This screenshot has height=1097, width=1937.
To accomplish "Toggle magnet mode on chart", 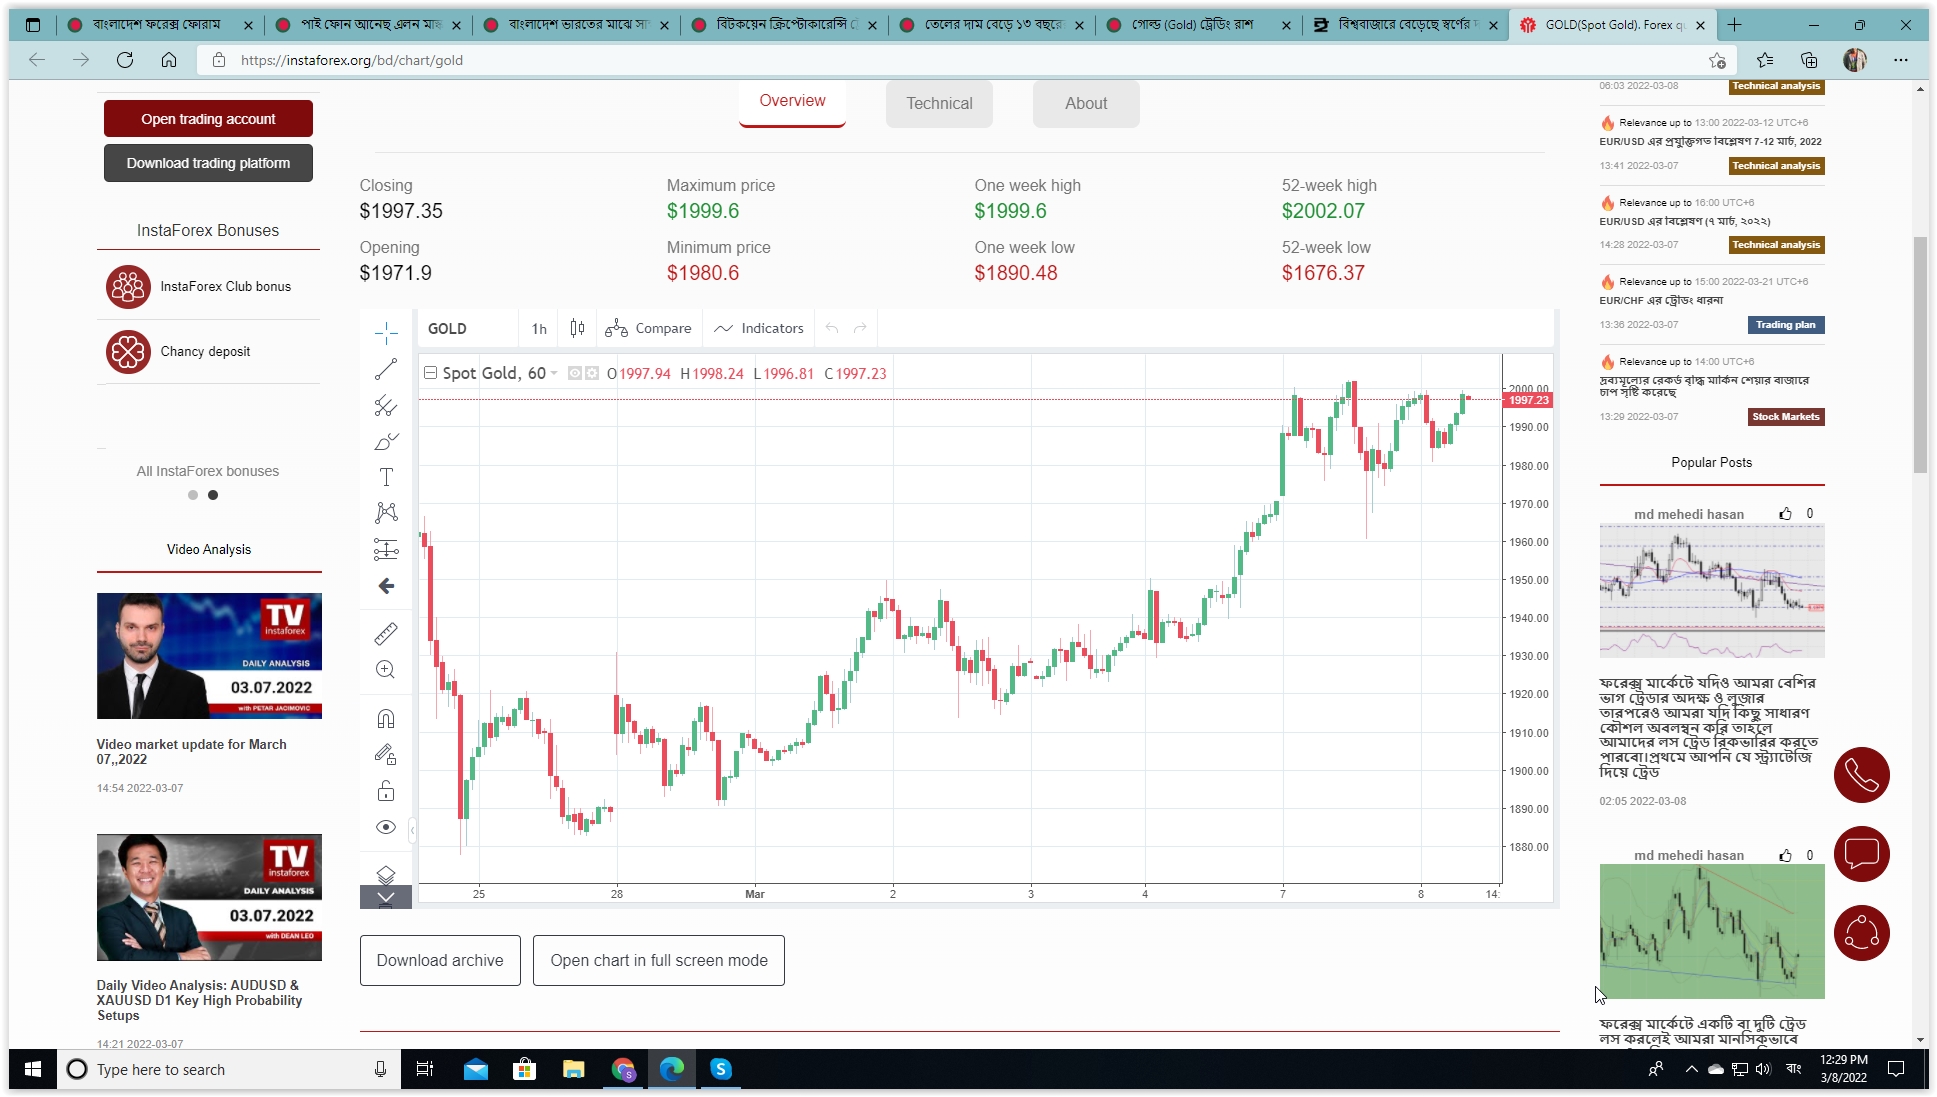I will 386,718.
